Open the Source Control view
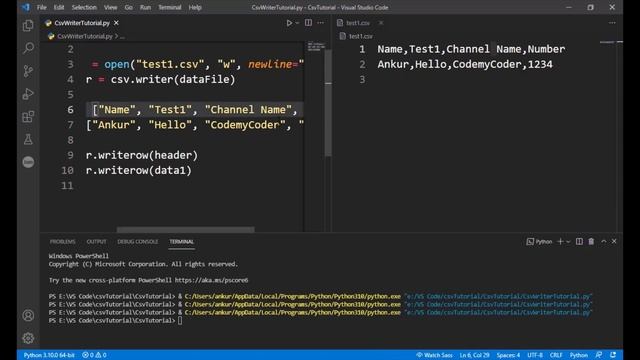This screenshot has width=640, height=360. [28, 71]
